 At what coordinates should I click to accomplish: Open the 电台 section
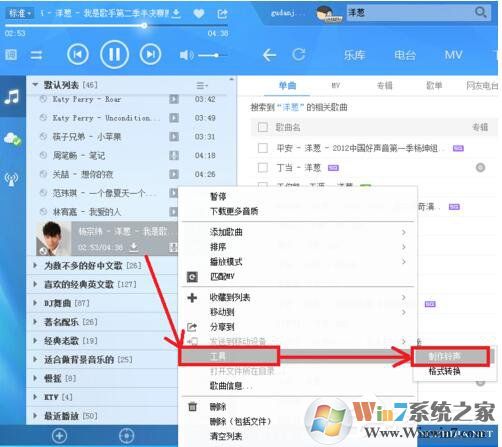pyautogui.click(x=405, y=55)
